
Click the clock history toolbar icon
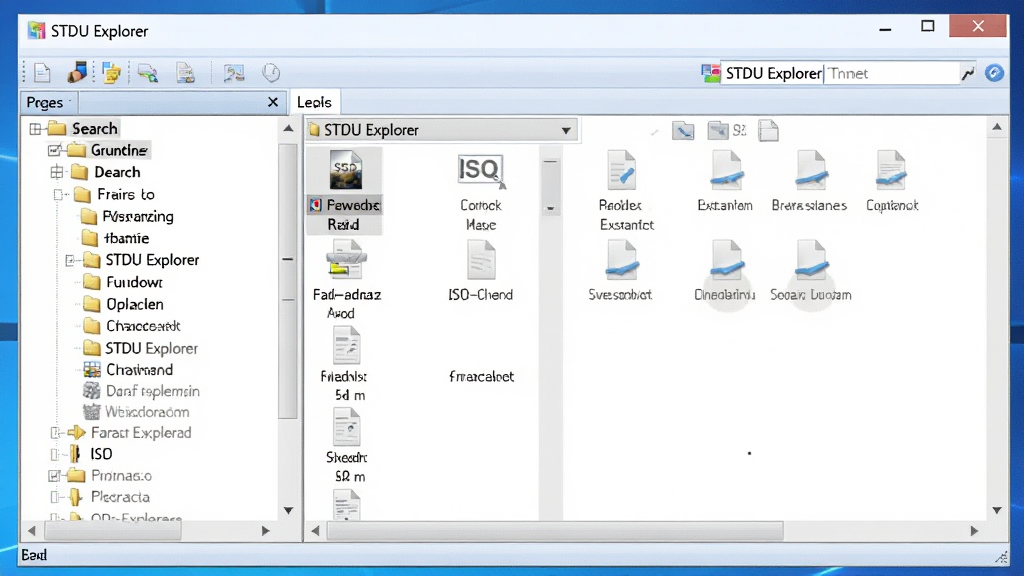pyautogui.click(x=271, y=72)
